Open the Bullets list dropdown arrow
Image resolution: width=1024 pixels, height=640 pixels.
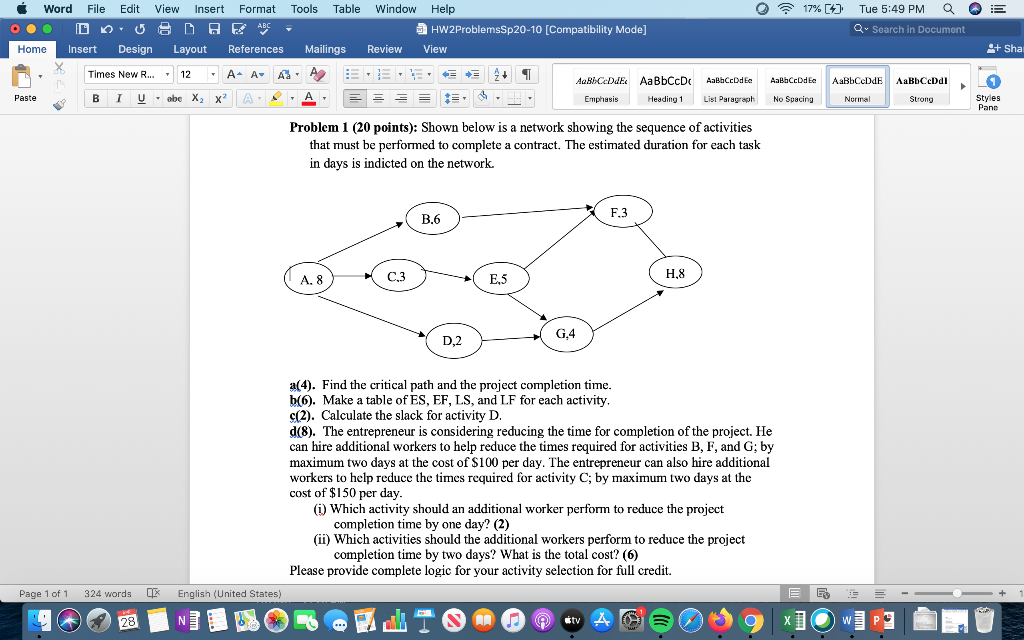point(368,74)
